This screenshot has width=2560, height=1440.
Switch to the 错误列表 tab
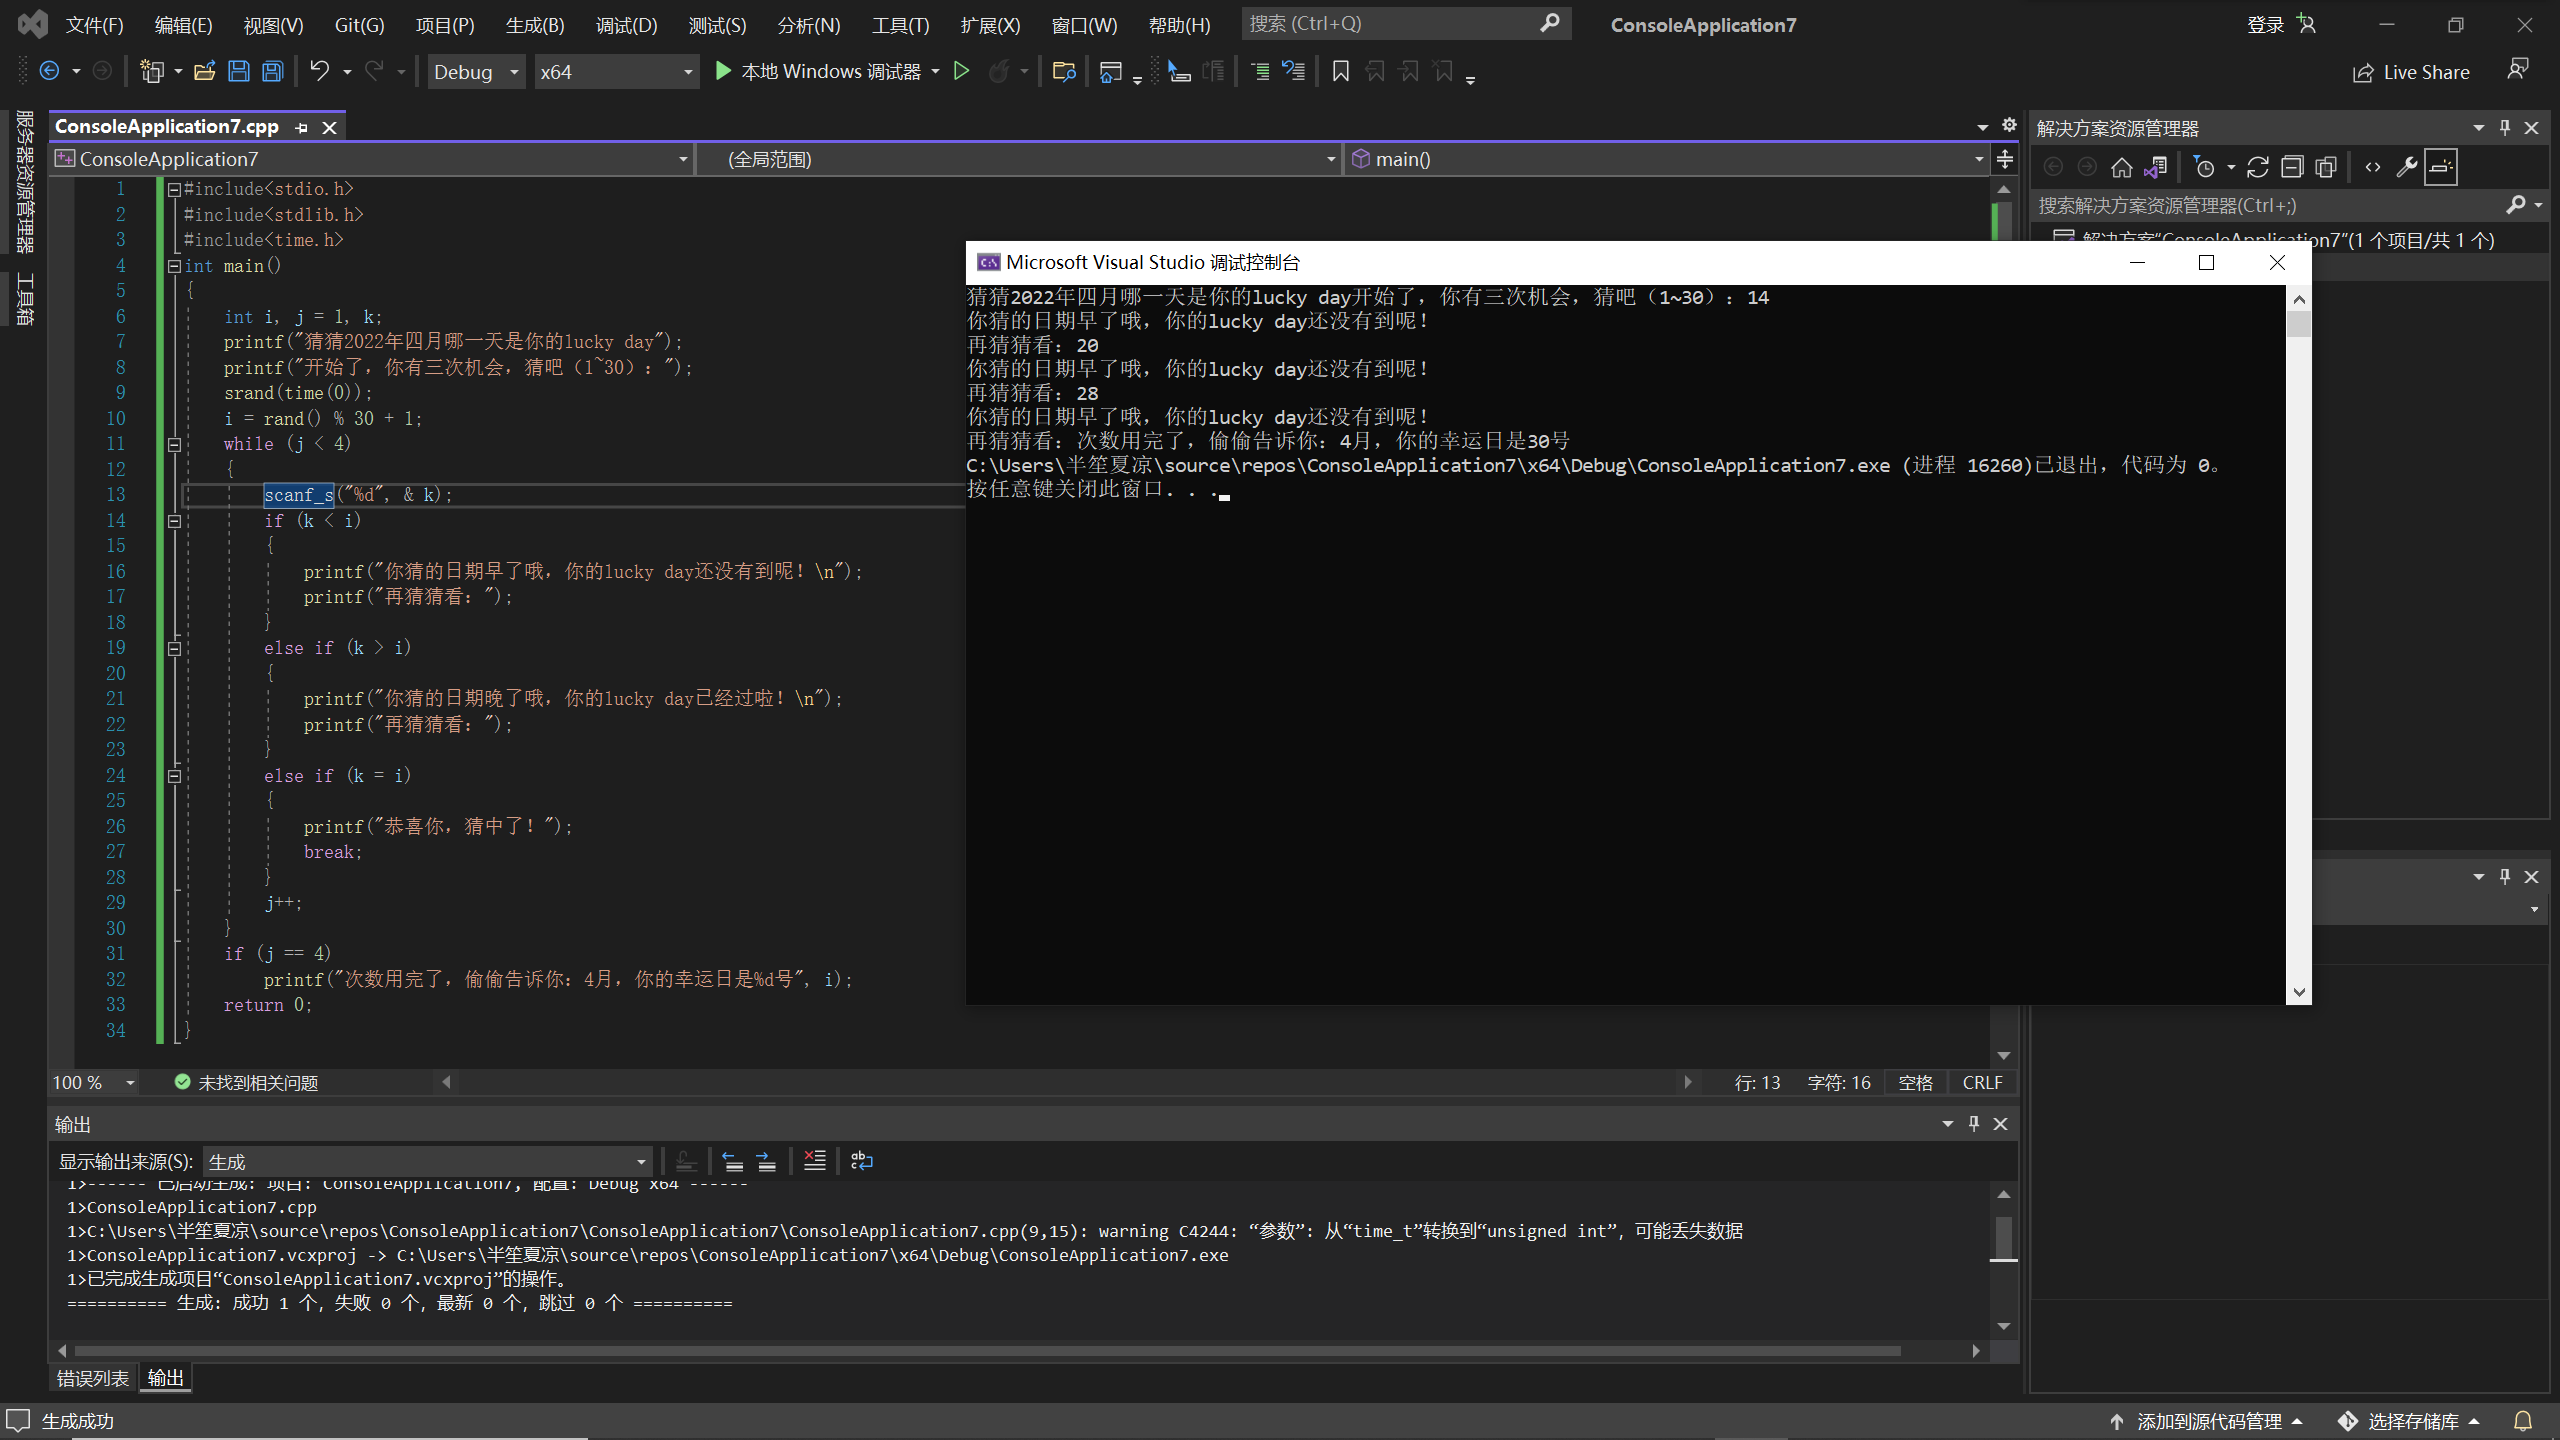click(92, 1378)
